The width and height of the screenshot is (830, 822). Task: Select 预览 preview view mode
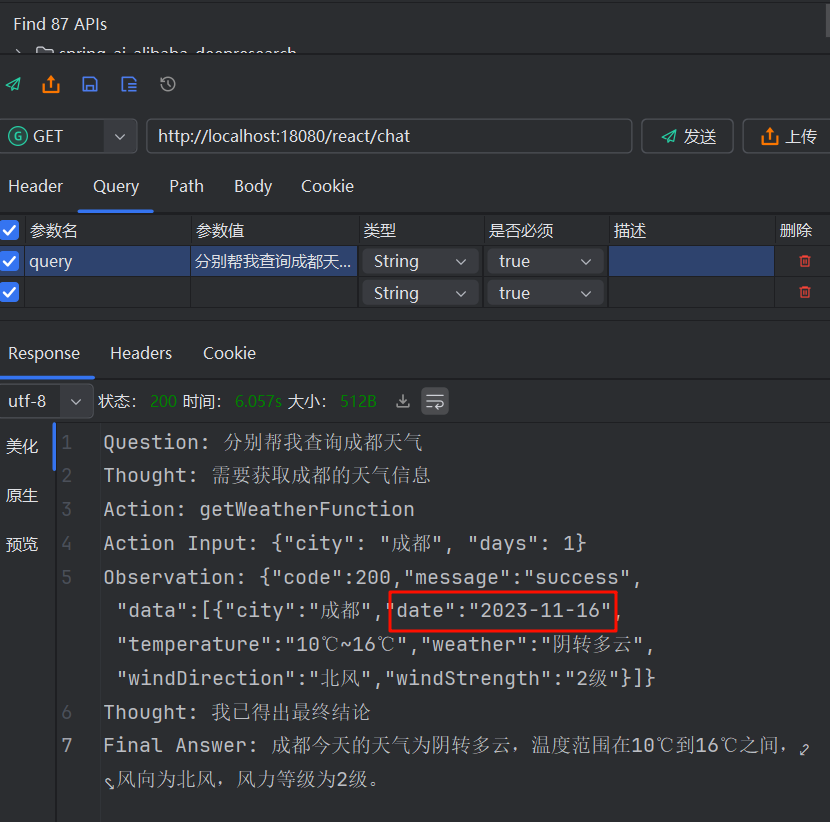tap(22, 544)
